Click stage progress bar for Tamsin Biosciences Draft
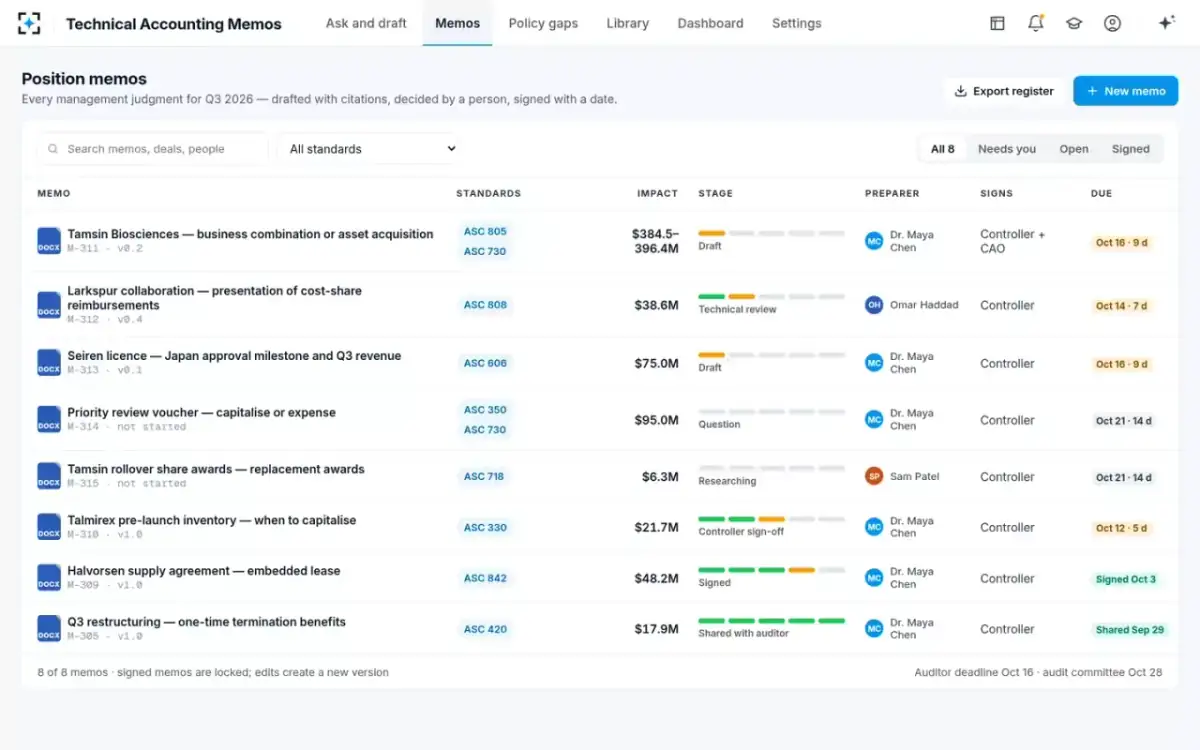 (771, 233)
